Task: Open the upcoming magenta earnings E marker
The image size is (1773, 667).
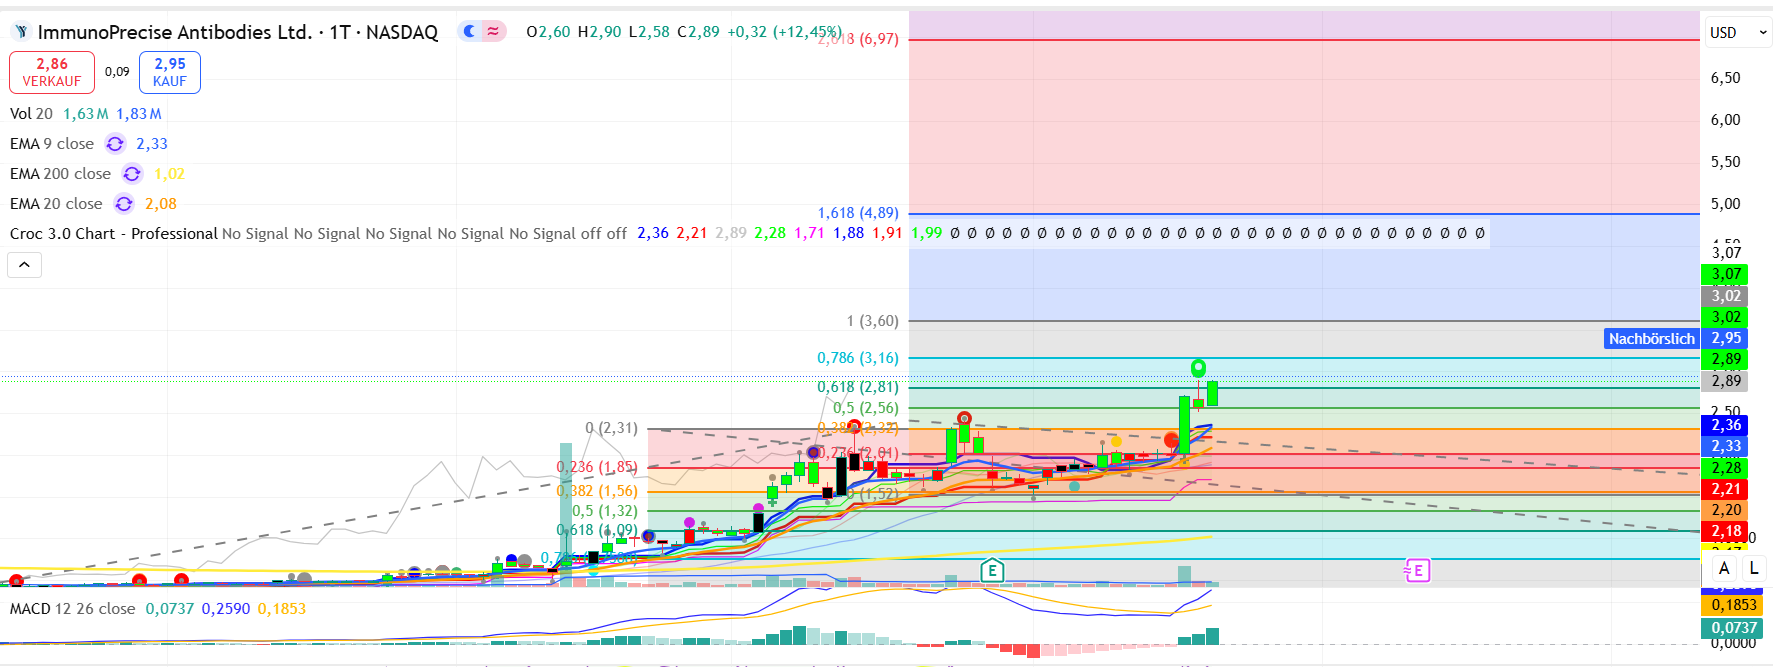Action: (1417, 571)
